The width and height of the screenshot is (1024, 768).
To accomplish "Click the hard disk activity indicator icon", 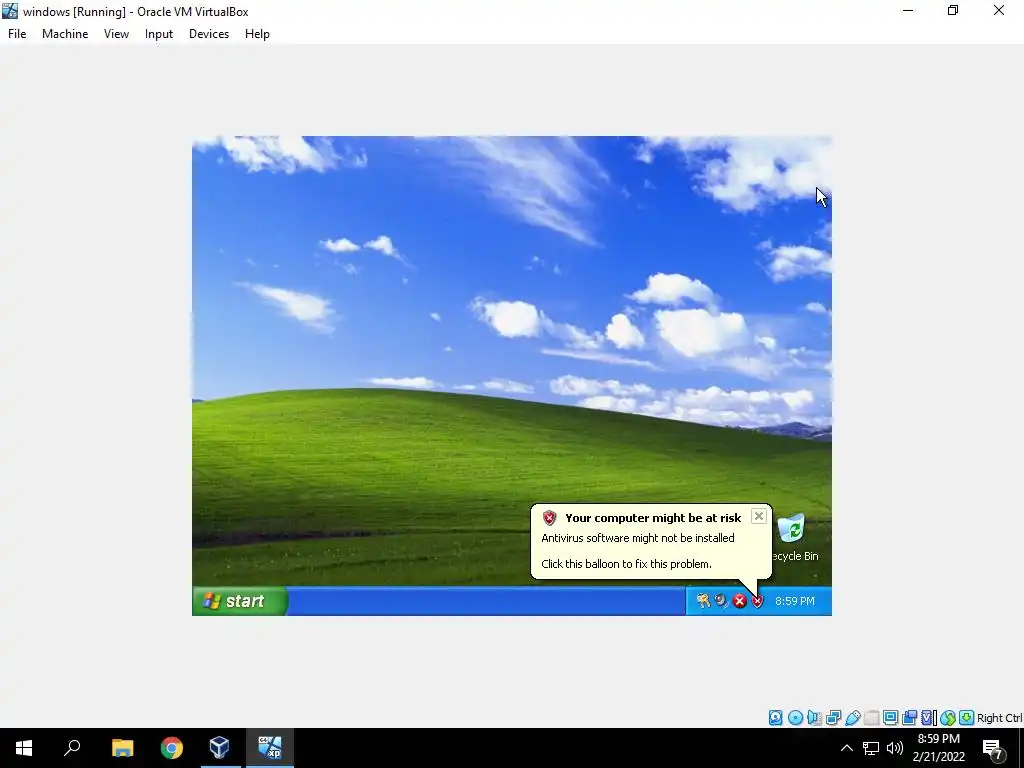I will pos(775,718).
